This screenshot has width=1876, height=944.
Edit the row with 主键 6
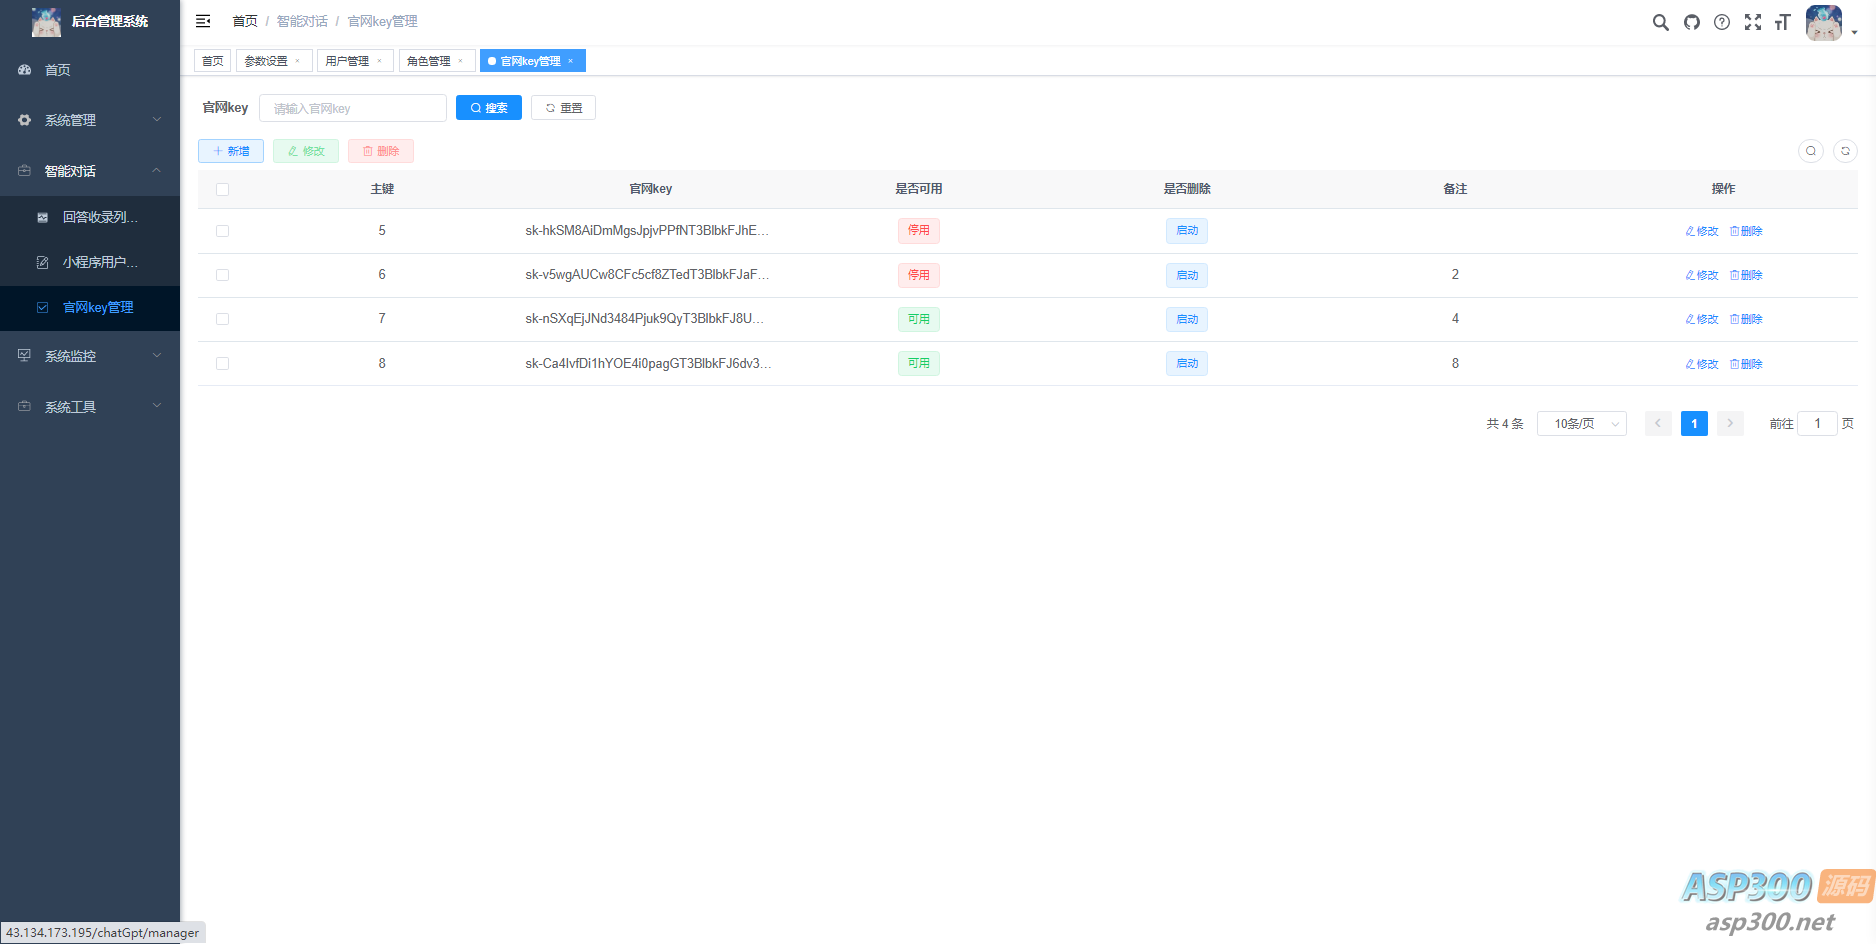click(x=1702, y=275)
